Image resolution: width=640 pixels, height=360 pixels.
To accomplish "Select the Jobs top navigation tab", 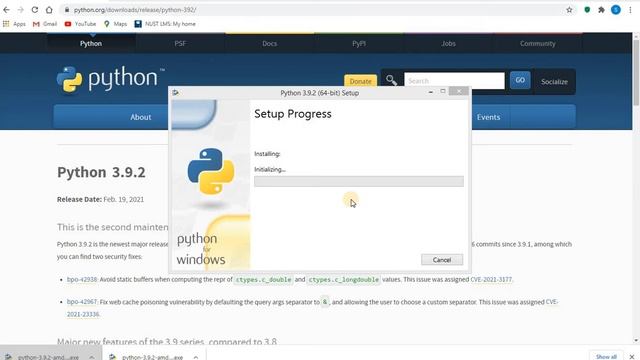I will click(448, 43).
